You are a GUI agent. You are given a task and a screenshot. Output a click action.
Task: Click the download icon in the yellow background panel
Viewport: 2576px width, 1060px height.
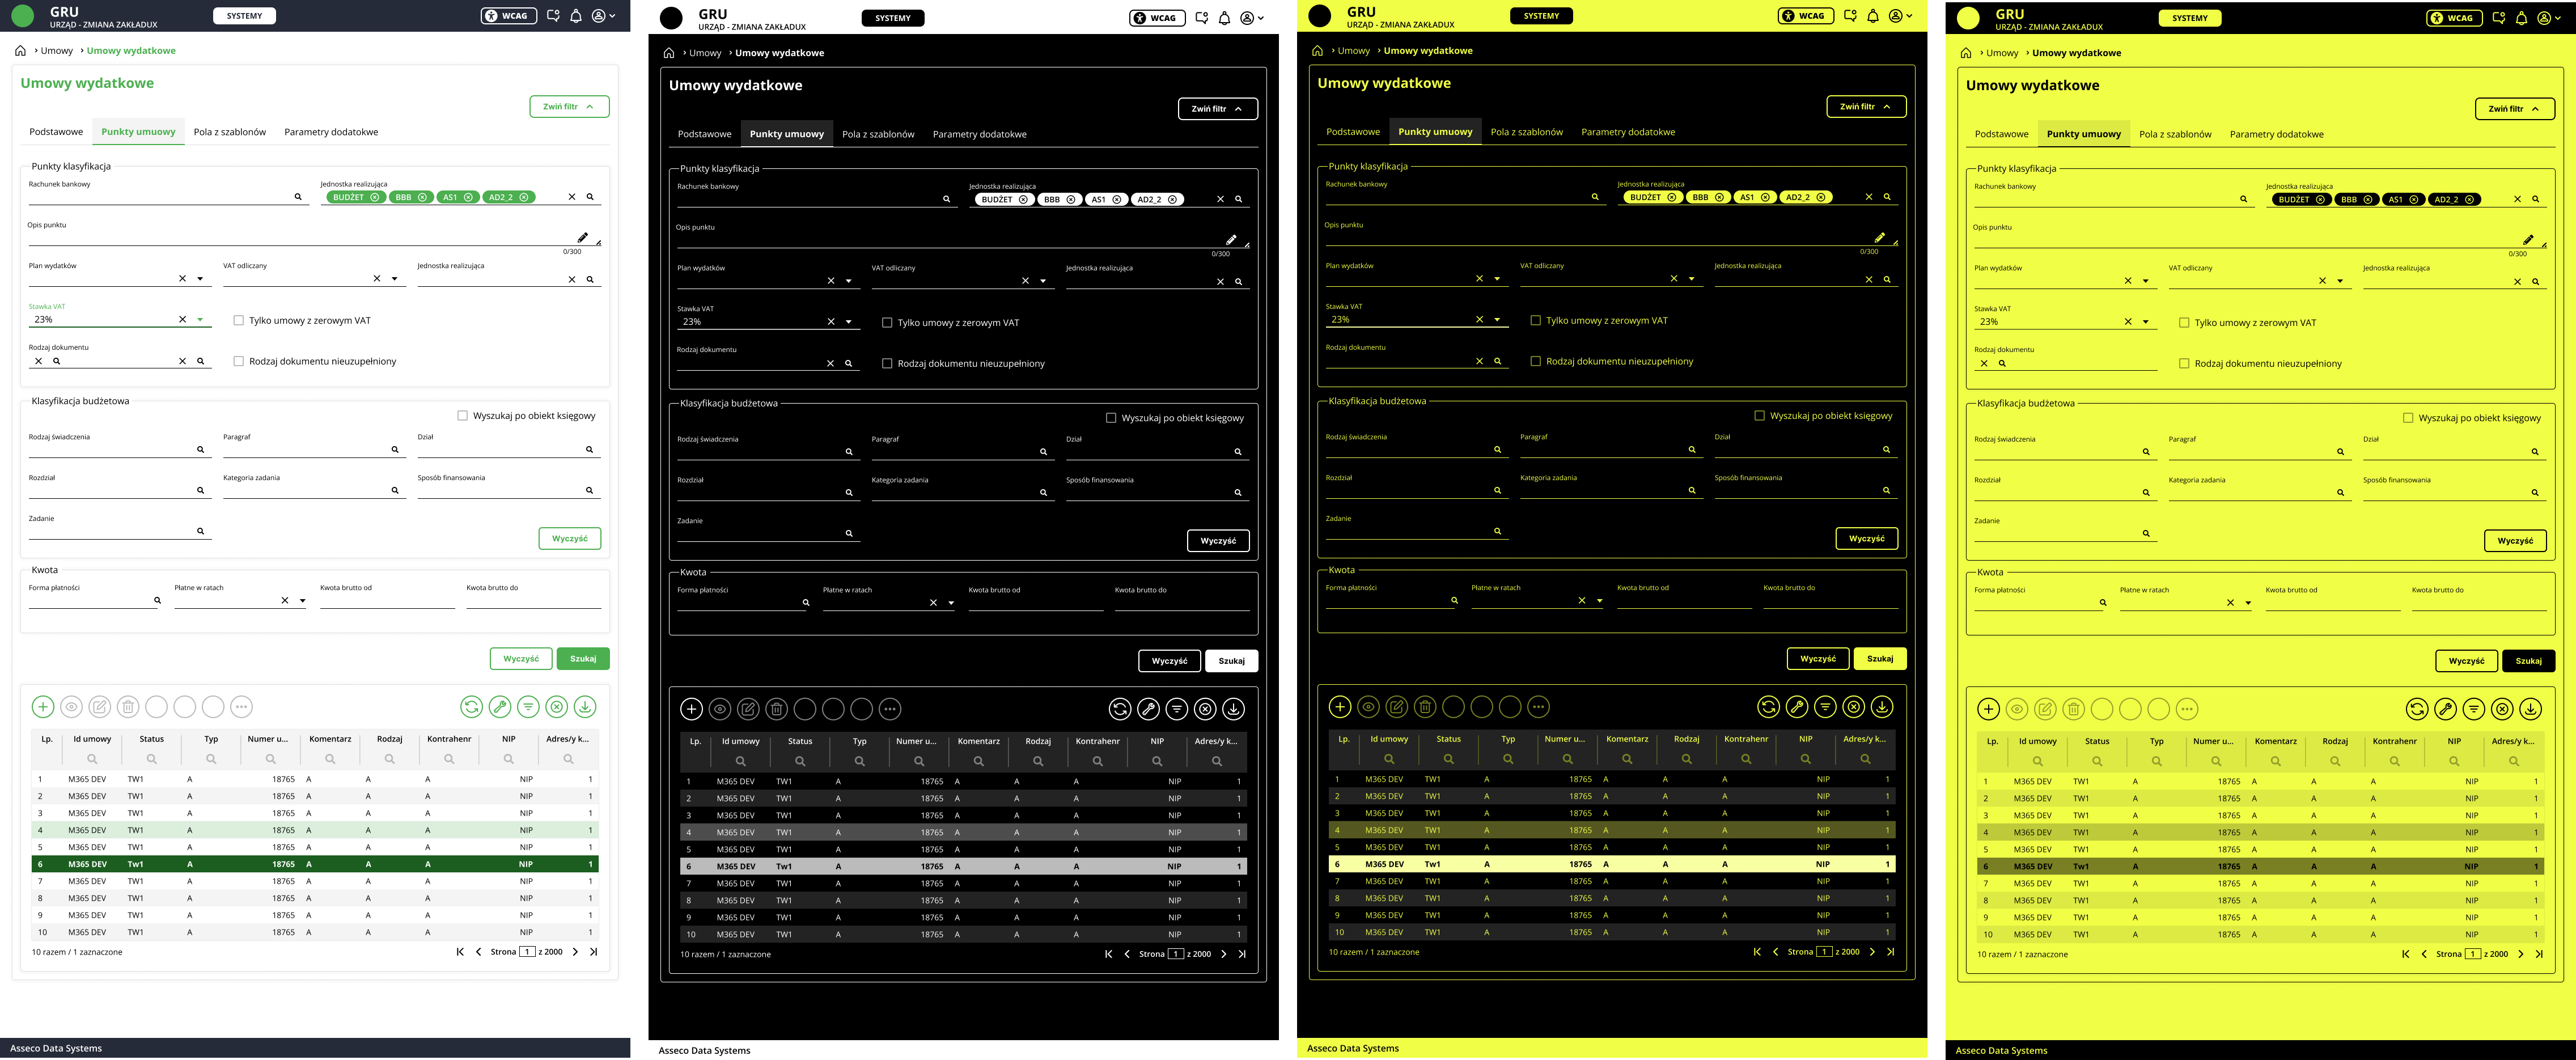[x=2530, y=709]
